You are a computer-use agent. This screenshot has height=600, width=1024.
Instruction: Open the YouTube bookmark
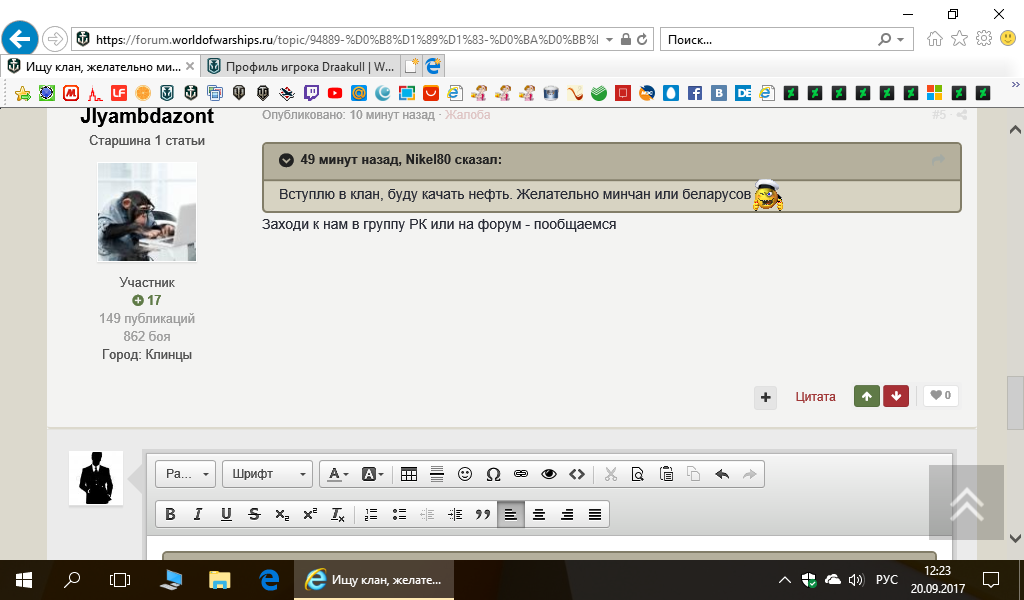click(335, 93)
